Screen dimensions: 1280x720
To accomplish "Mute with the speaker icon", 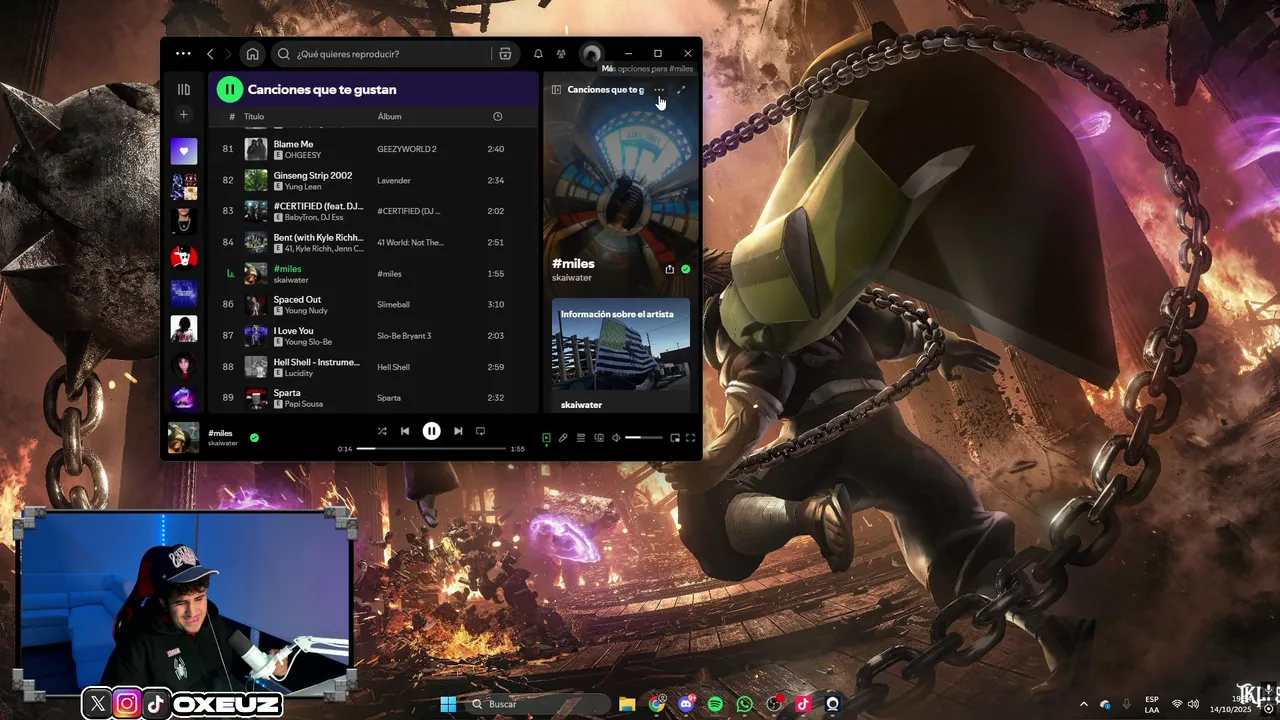I will coord(616,437).
